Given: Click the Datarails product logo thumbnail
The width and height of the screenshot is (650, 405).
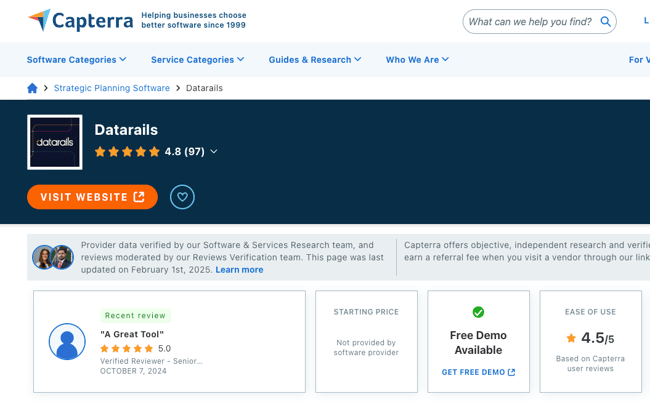Looking at the screenshot, I should pyautogui.click(x=55, y=142).
